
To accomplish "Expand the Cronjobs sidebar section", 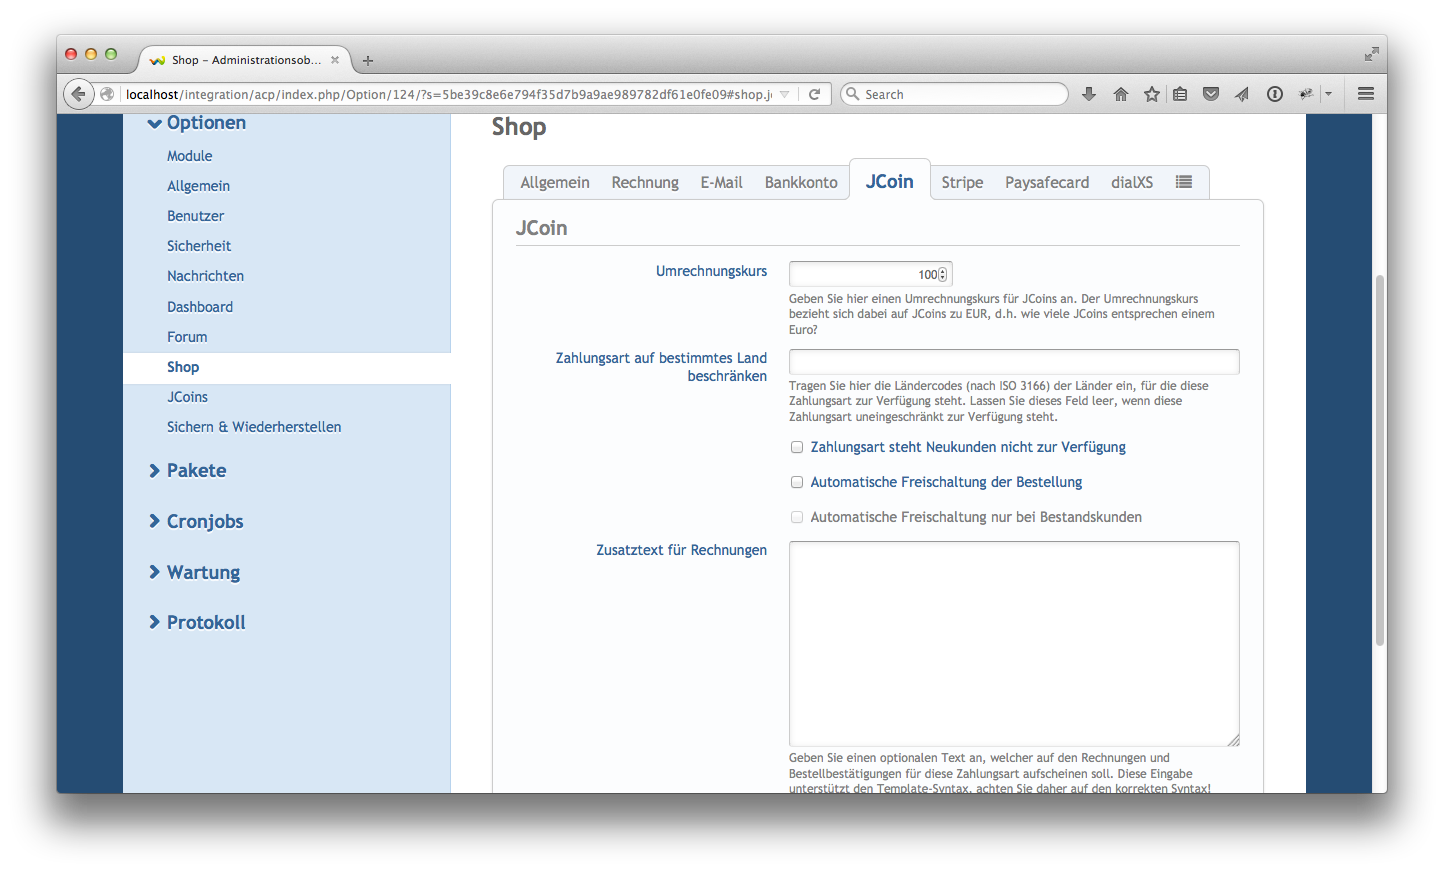I will point(204,521).
